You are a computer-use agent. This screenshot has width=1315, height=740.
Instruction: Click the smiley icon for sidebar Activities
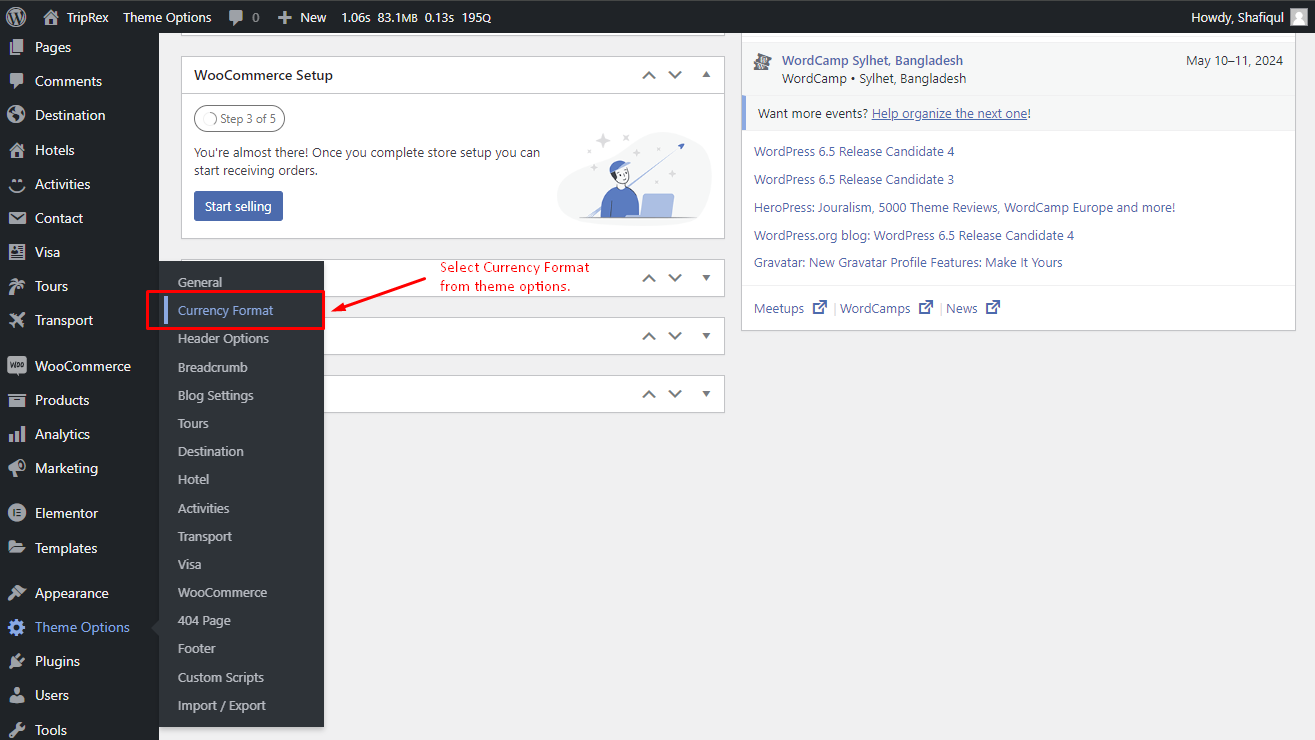coord(16,184)
